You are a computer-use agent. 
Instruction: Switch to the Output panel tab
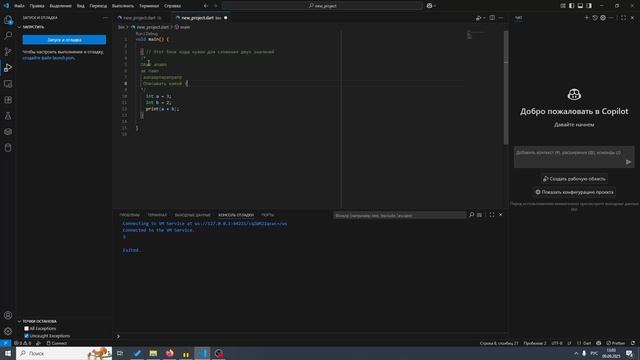point(192,215)
